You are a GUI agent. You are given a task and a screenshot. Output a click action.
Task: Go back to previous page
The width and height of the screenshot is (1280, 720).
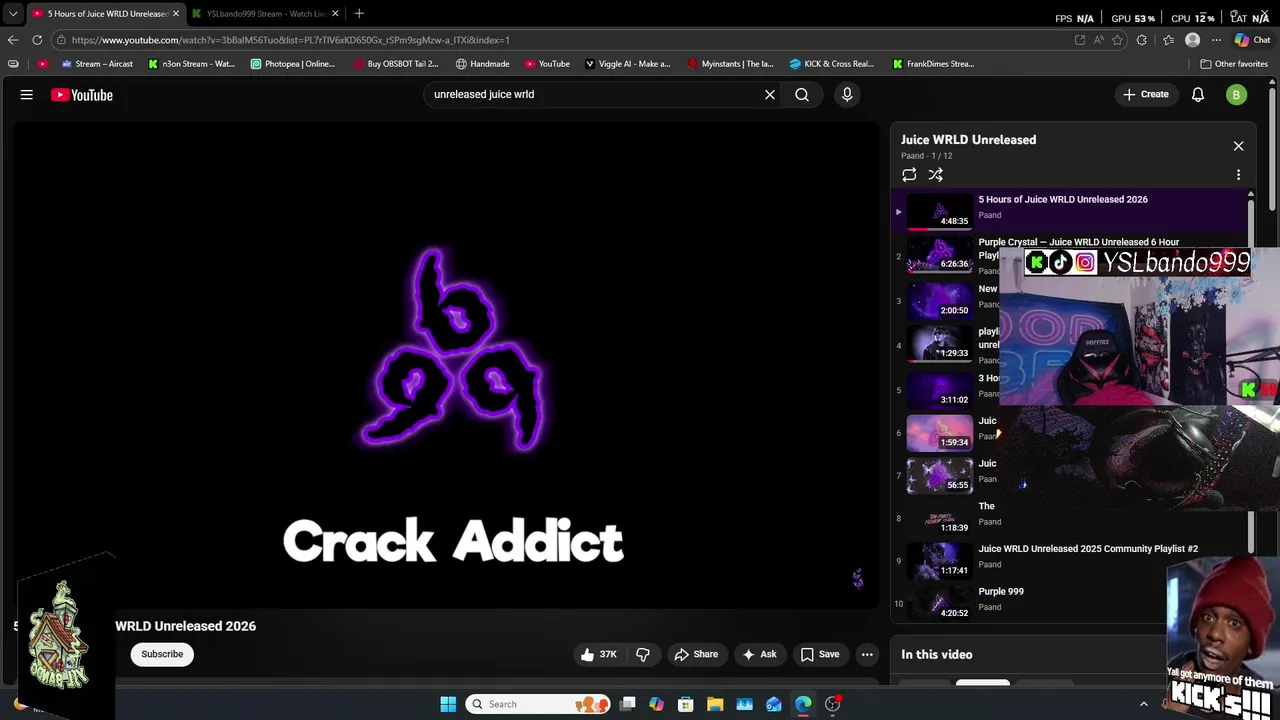pos(13,40)
